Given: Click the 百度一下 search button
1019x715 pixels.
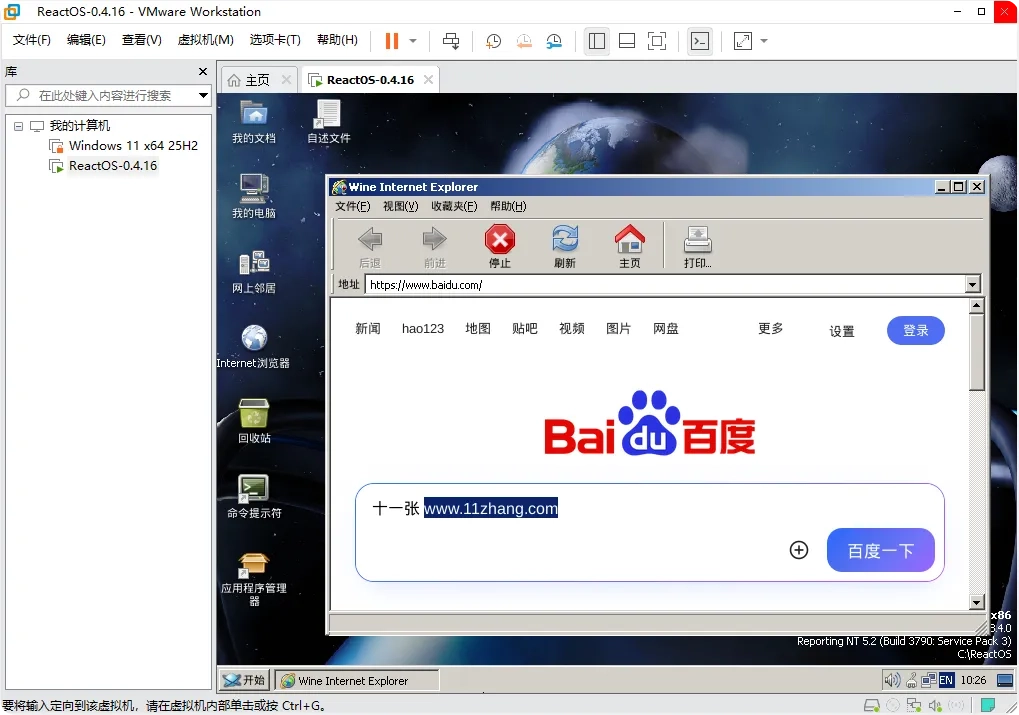Looking at the screenshot, I should (x=881, y=551).
